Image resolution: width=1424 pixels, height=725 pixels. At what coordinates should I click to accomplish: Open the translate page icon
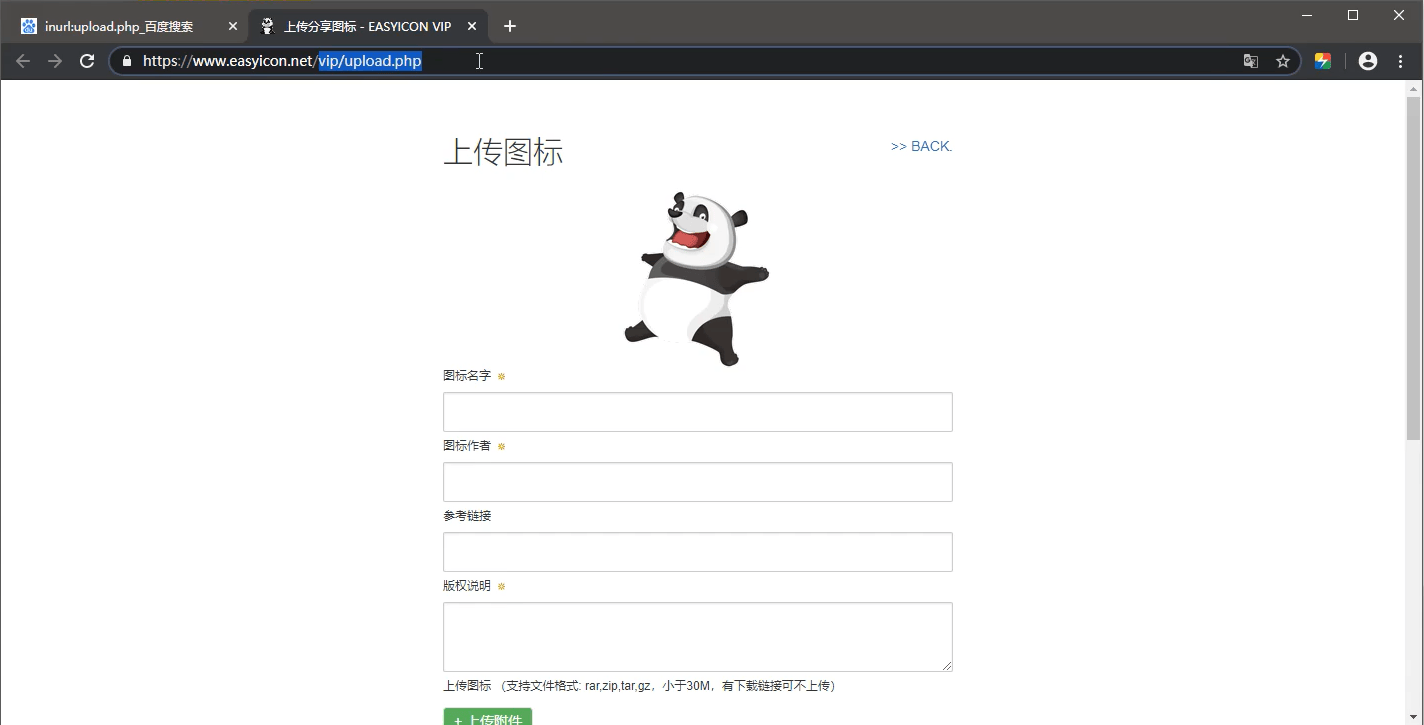click(1250, 61)
